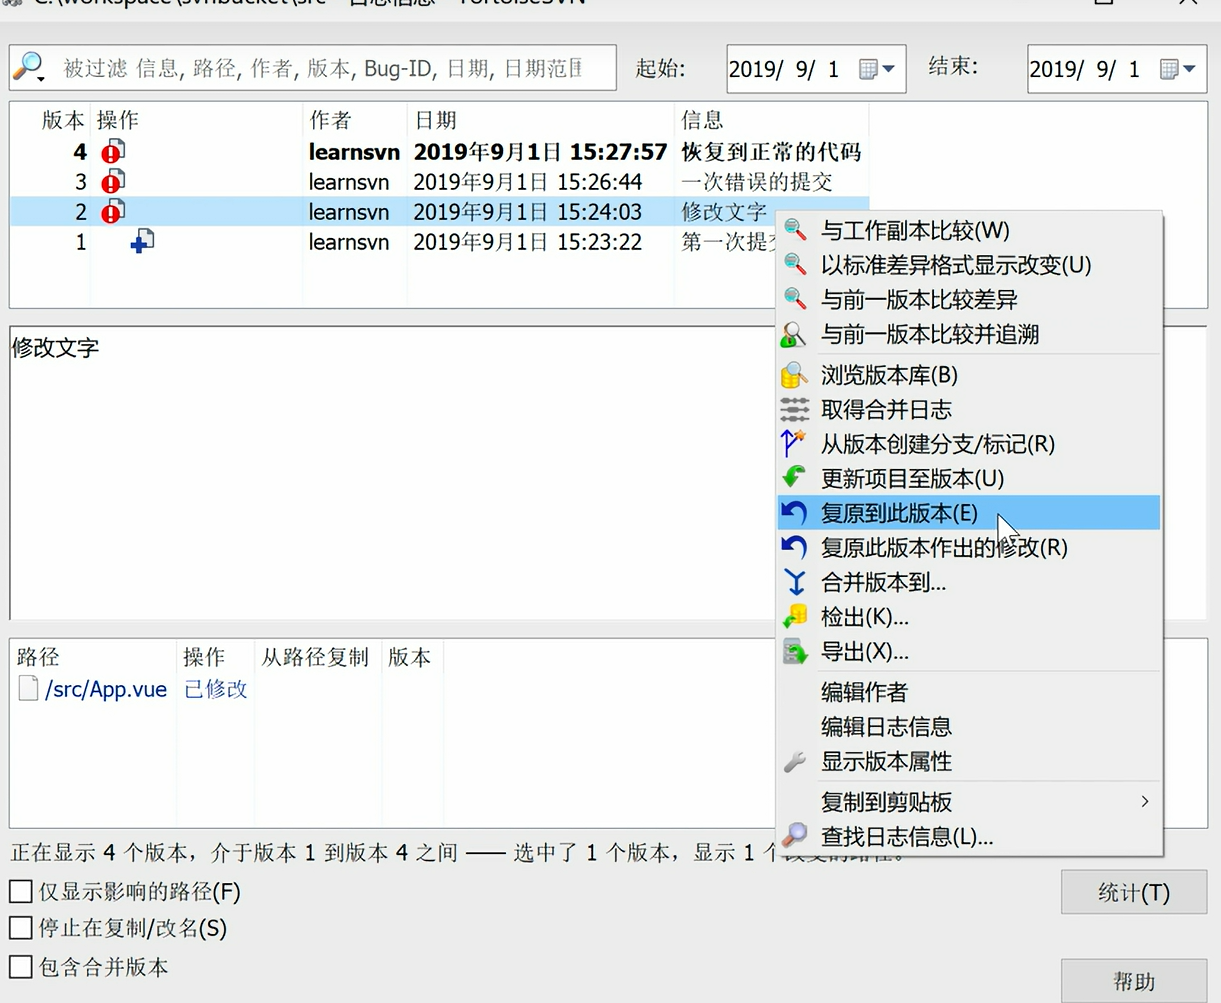This screenshot has width=1221, height=1003.
Task: Select 编辑日志信息 menu entry
Action: tap(969, 727)
